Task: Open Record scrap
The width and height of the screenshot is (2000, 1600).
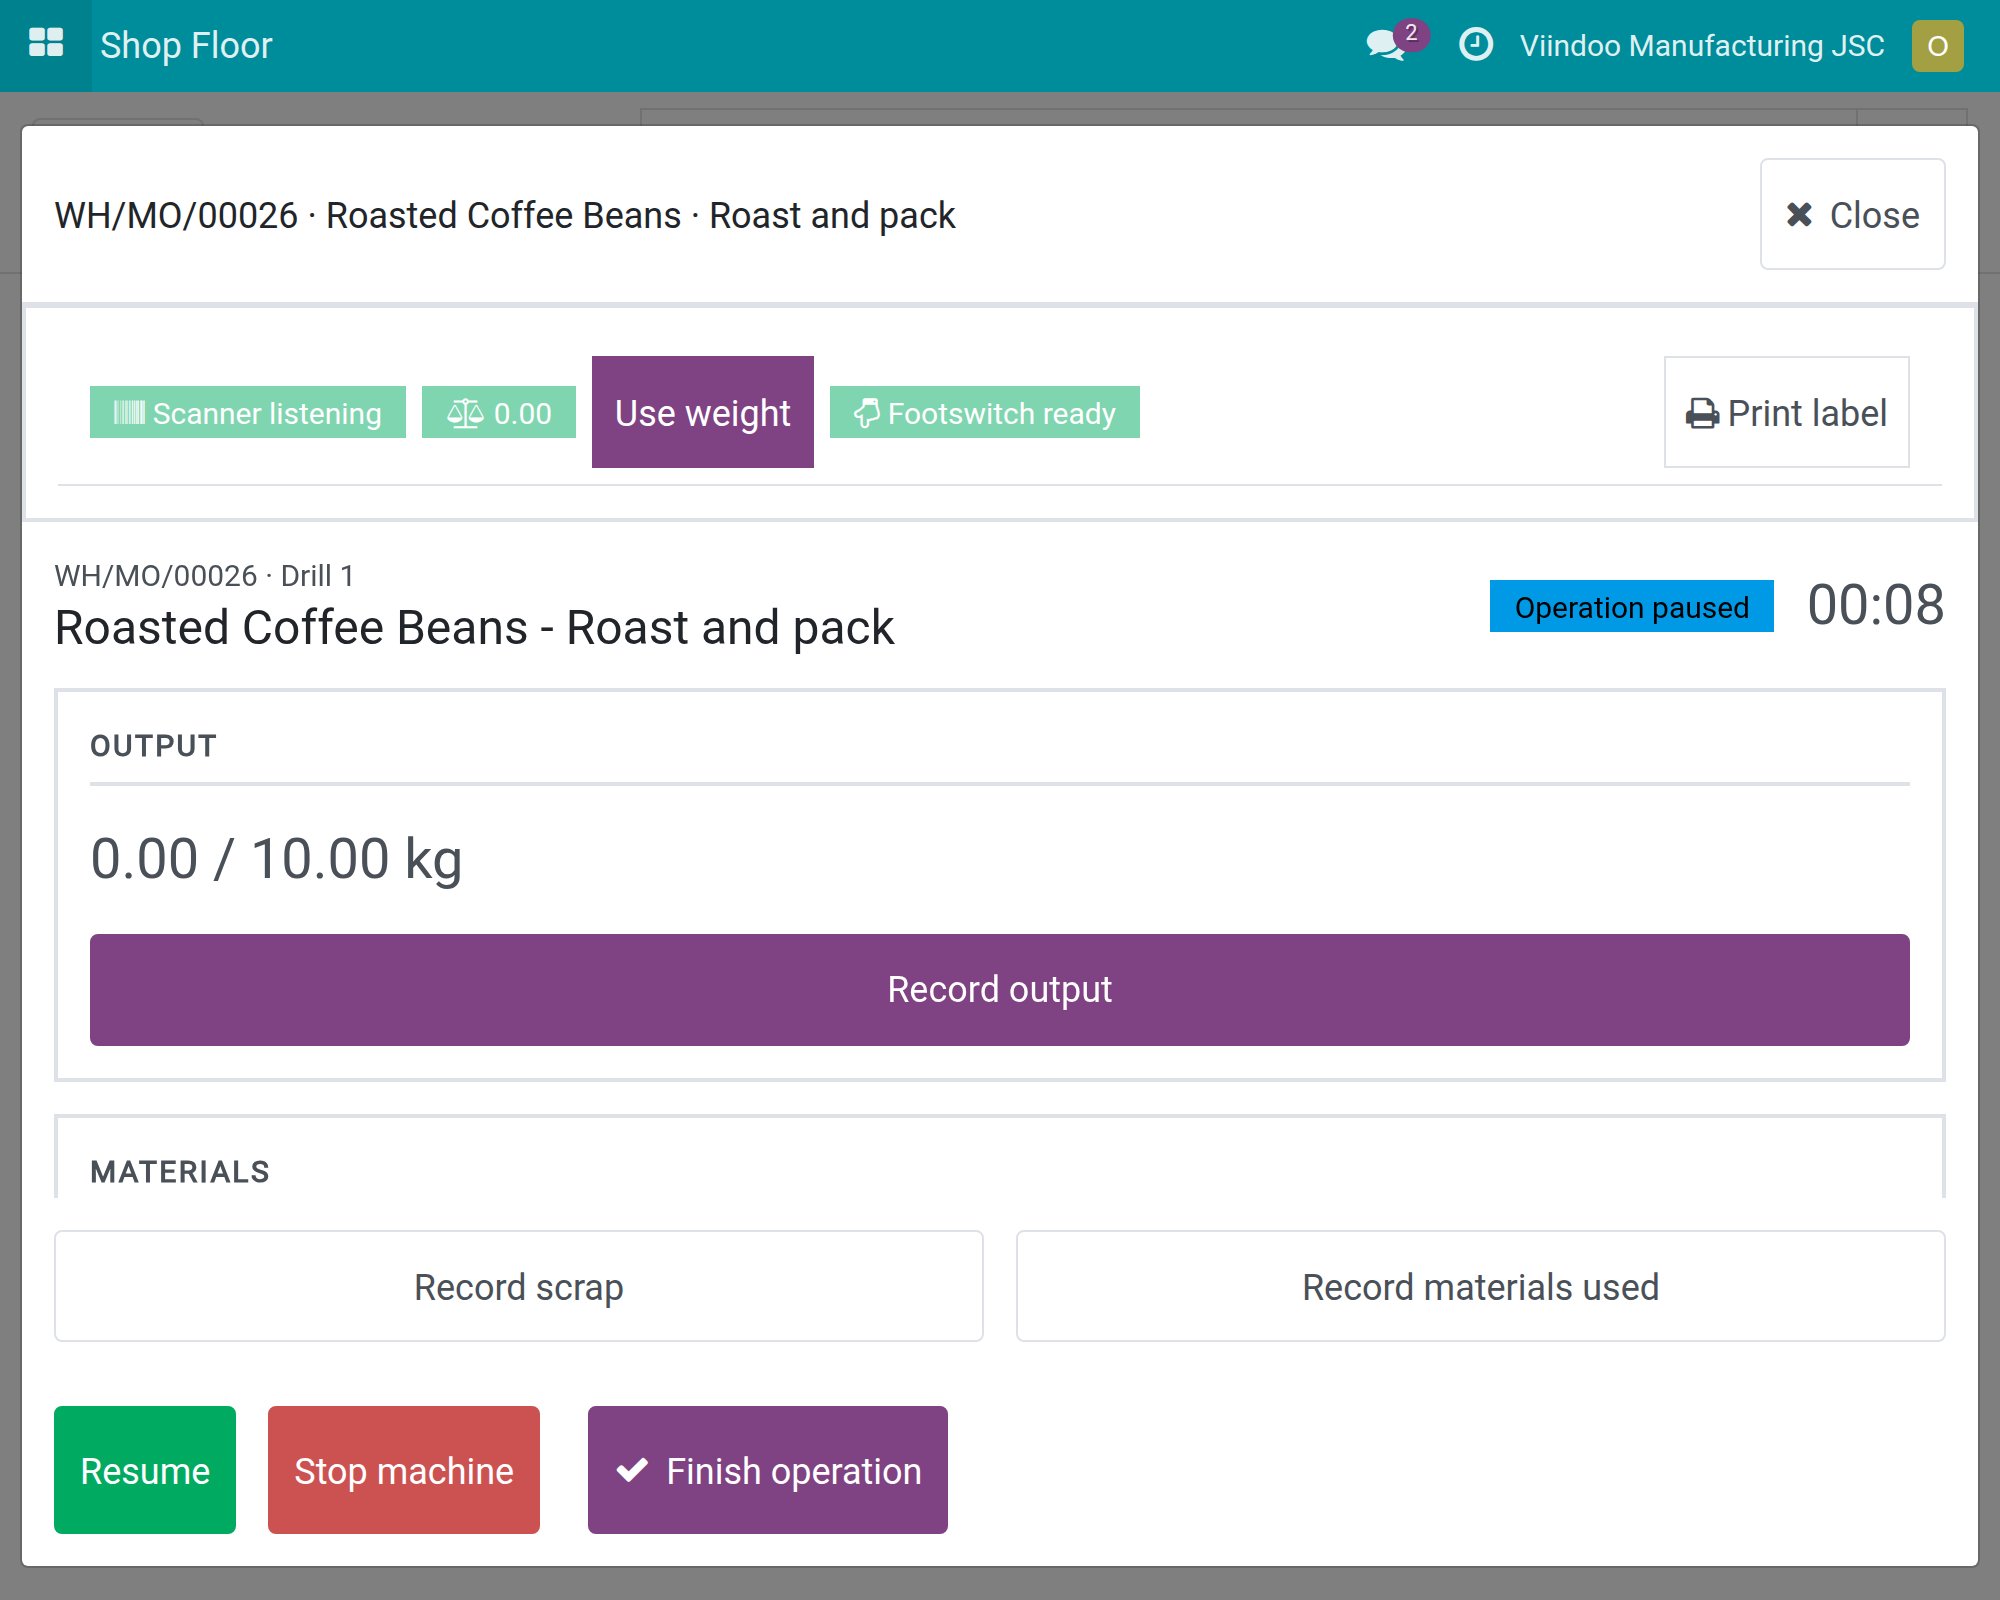Action: [x=519, y=1286]
